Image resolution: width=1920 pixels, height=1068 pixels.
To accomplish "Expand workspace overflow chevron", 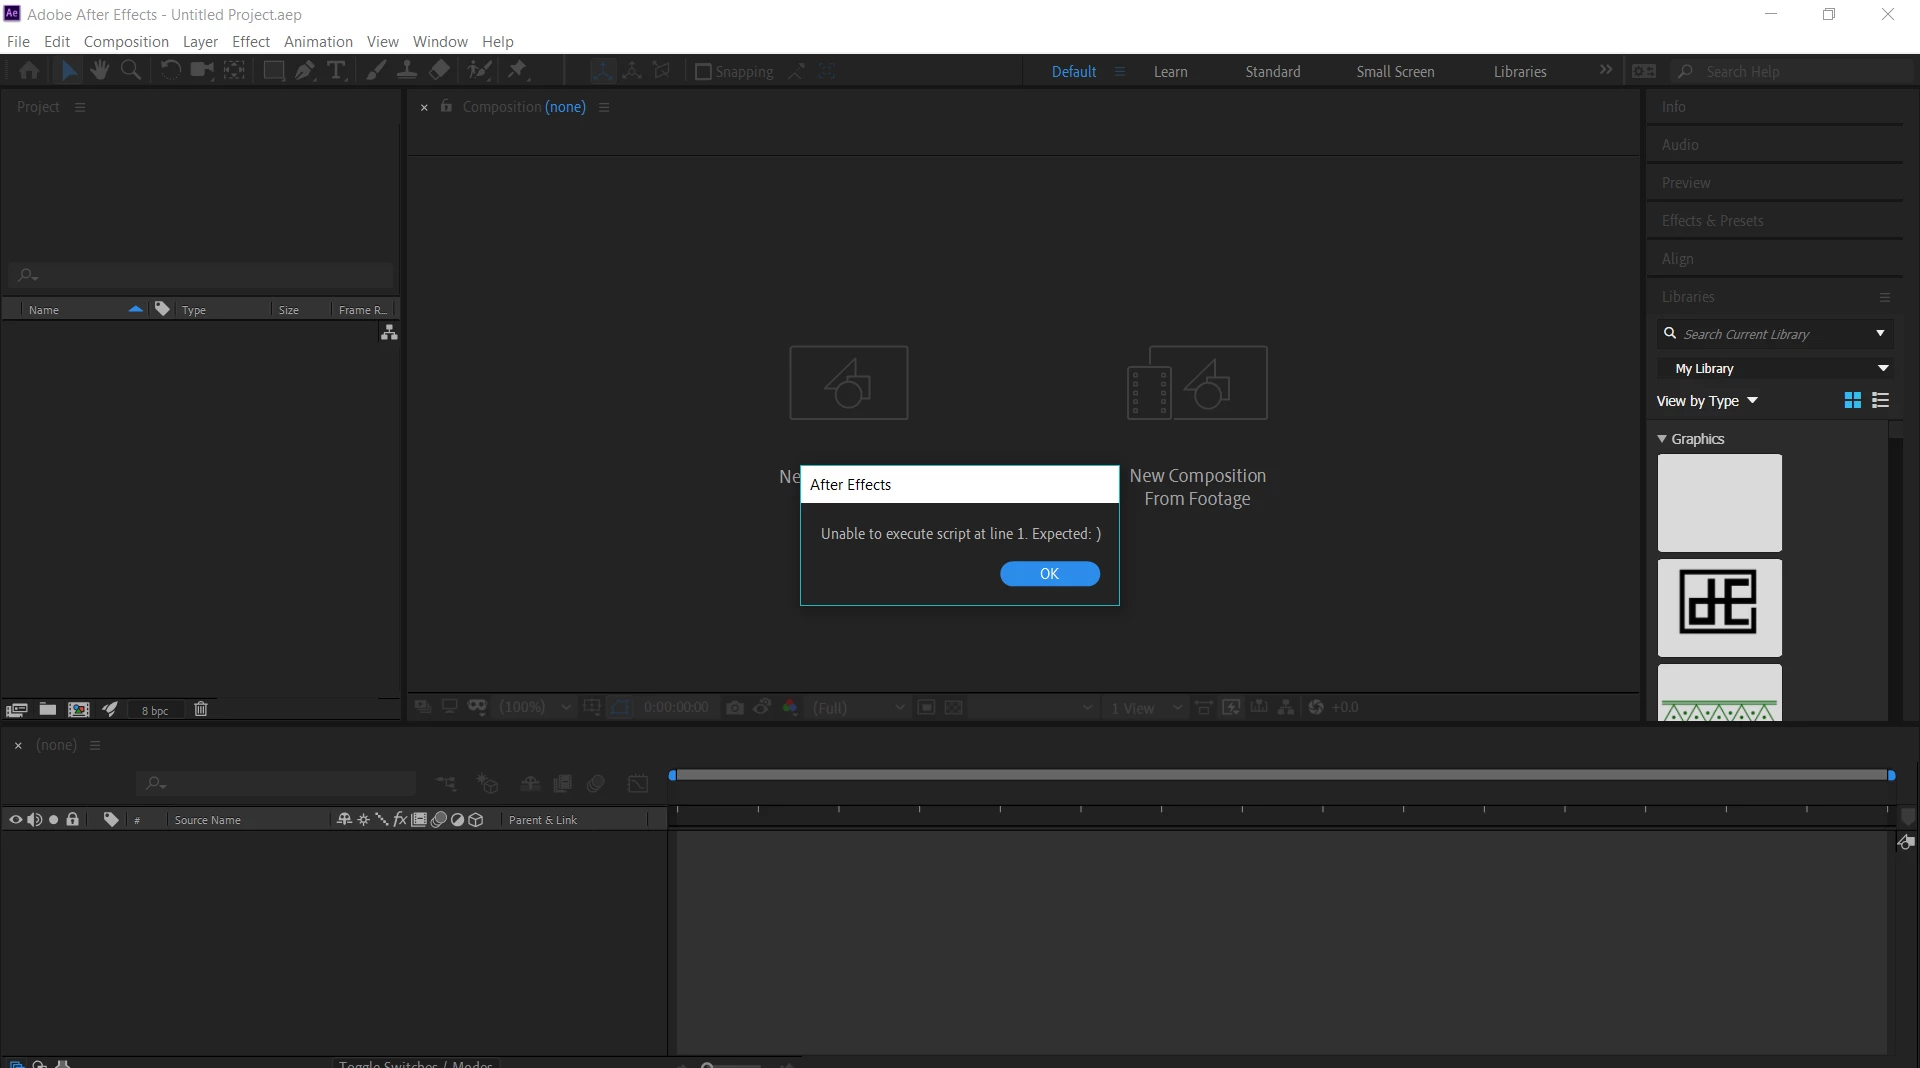I will pyautogui.click(x=1606, y=70).
